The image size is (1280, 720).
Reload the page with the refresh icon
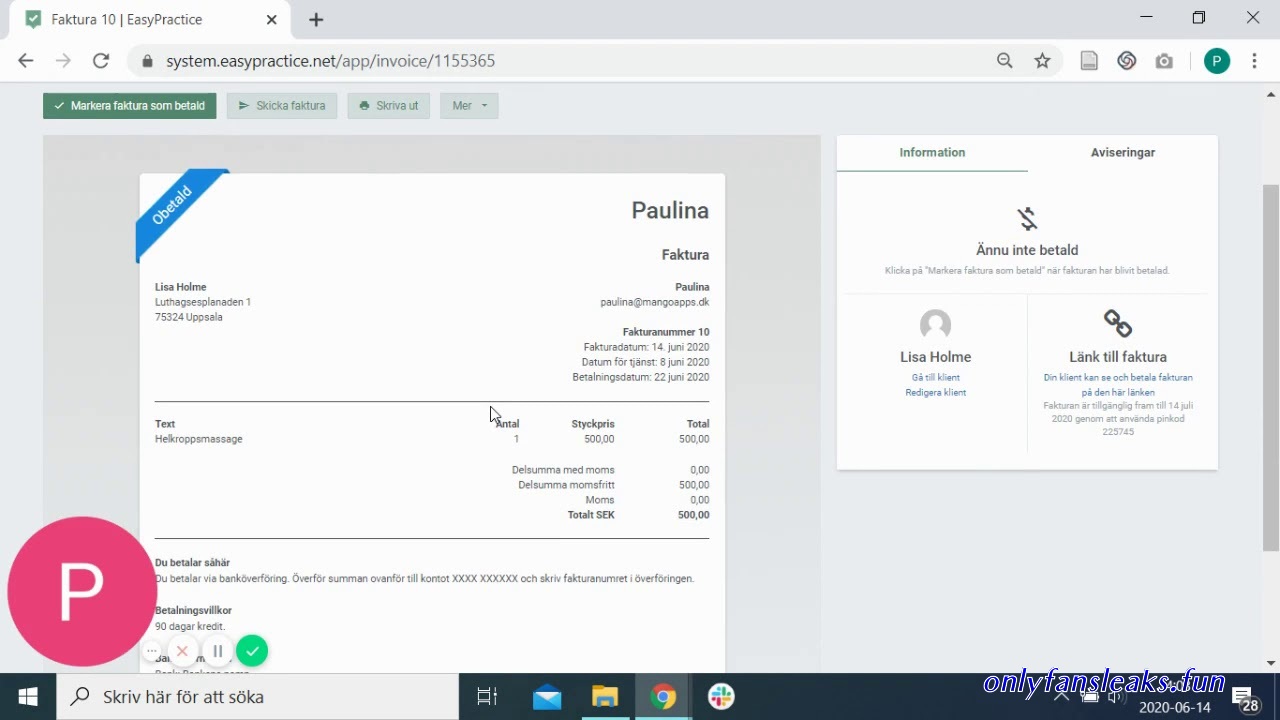click(x=101, y=61)
